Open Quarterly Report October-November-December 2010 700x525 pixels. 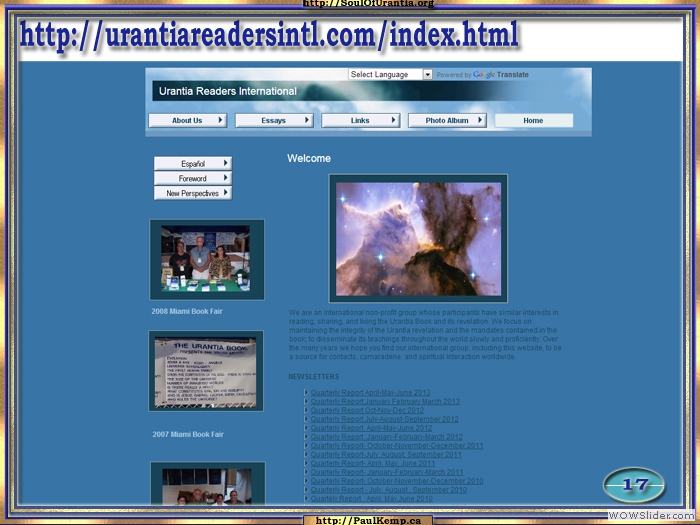point(397,481)
